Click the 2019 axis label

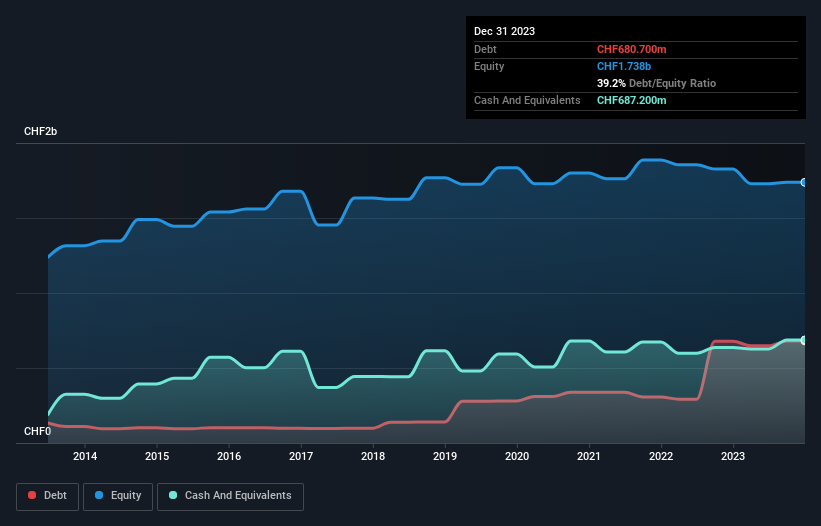tap(445, 456)
